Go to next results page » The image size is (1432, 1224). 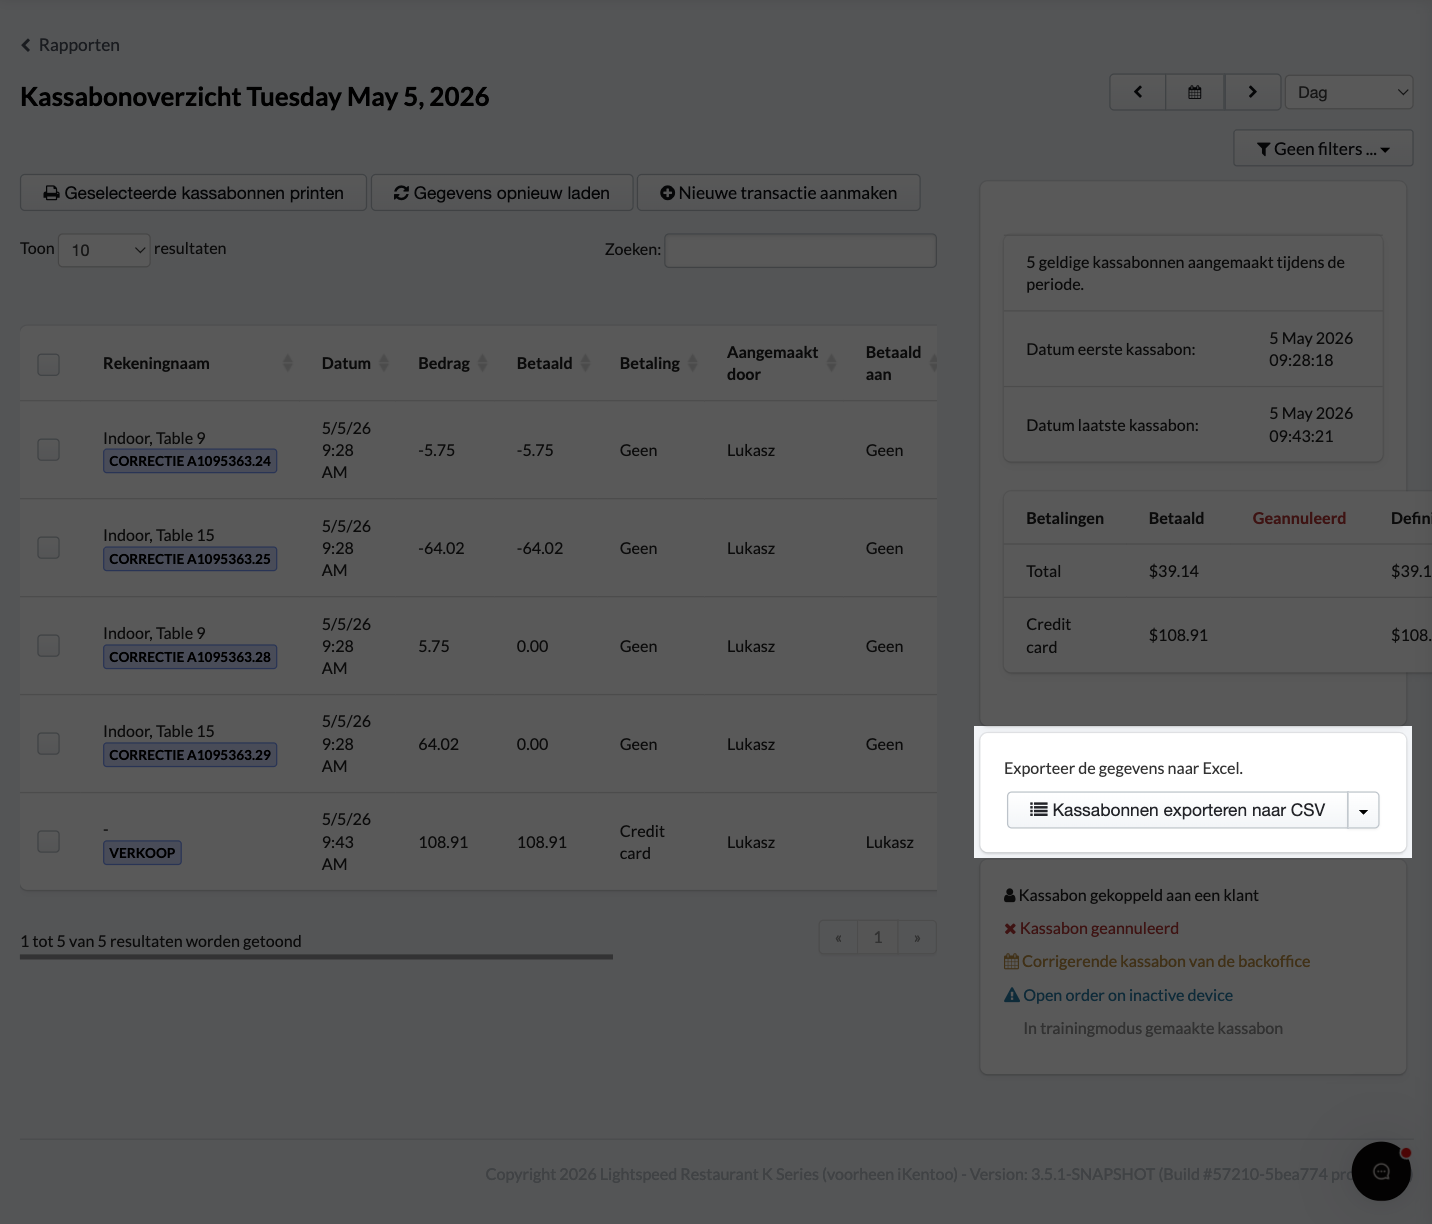pos(917,937)
